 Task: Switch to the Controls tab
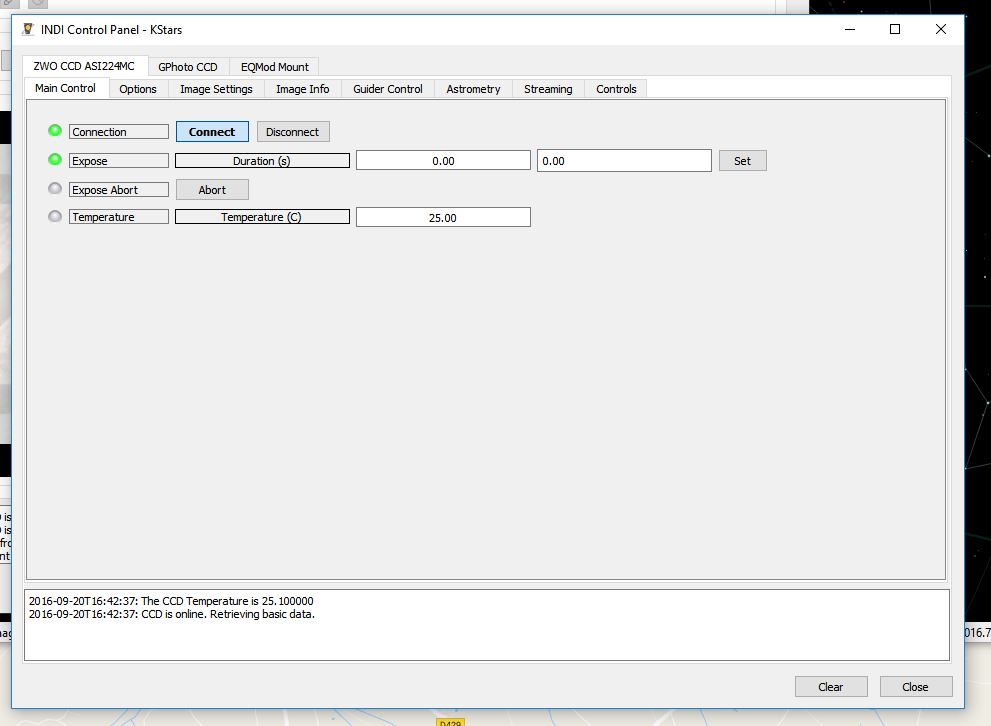point(616,89)
